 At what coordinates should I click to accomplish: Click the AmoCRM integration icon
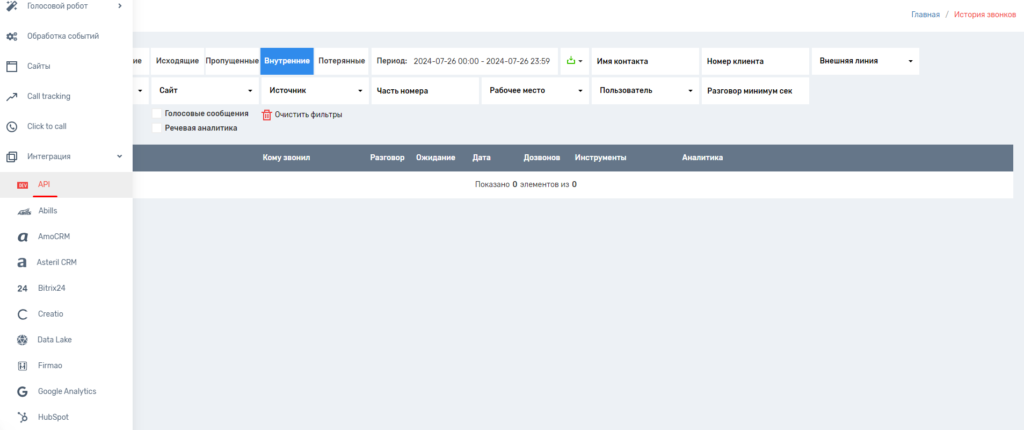22,237
